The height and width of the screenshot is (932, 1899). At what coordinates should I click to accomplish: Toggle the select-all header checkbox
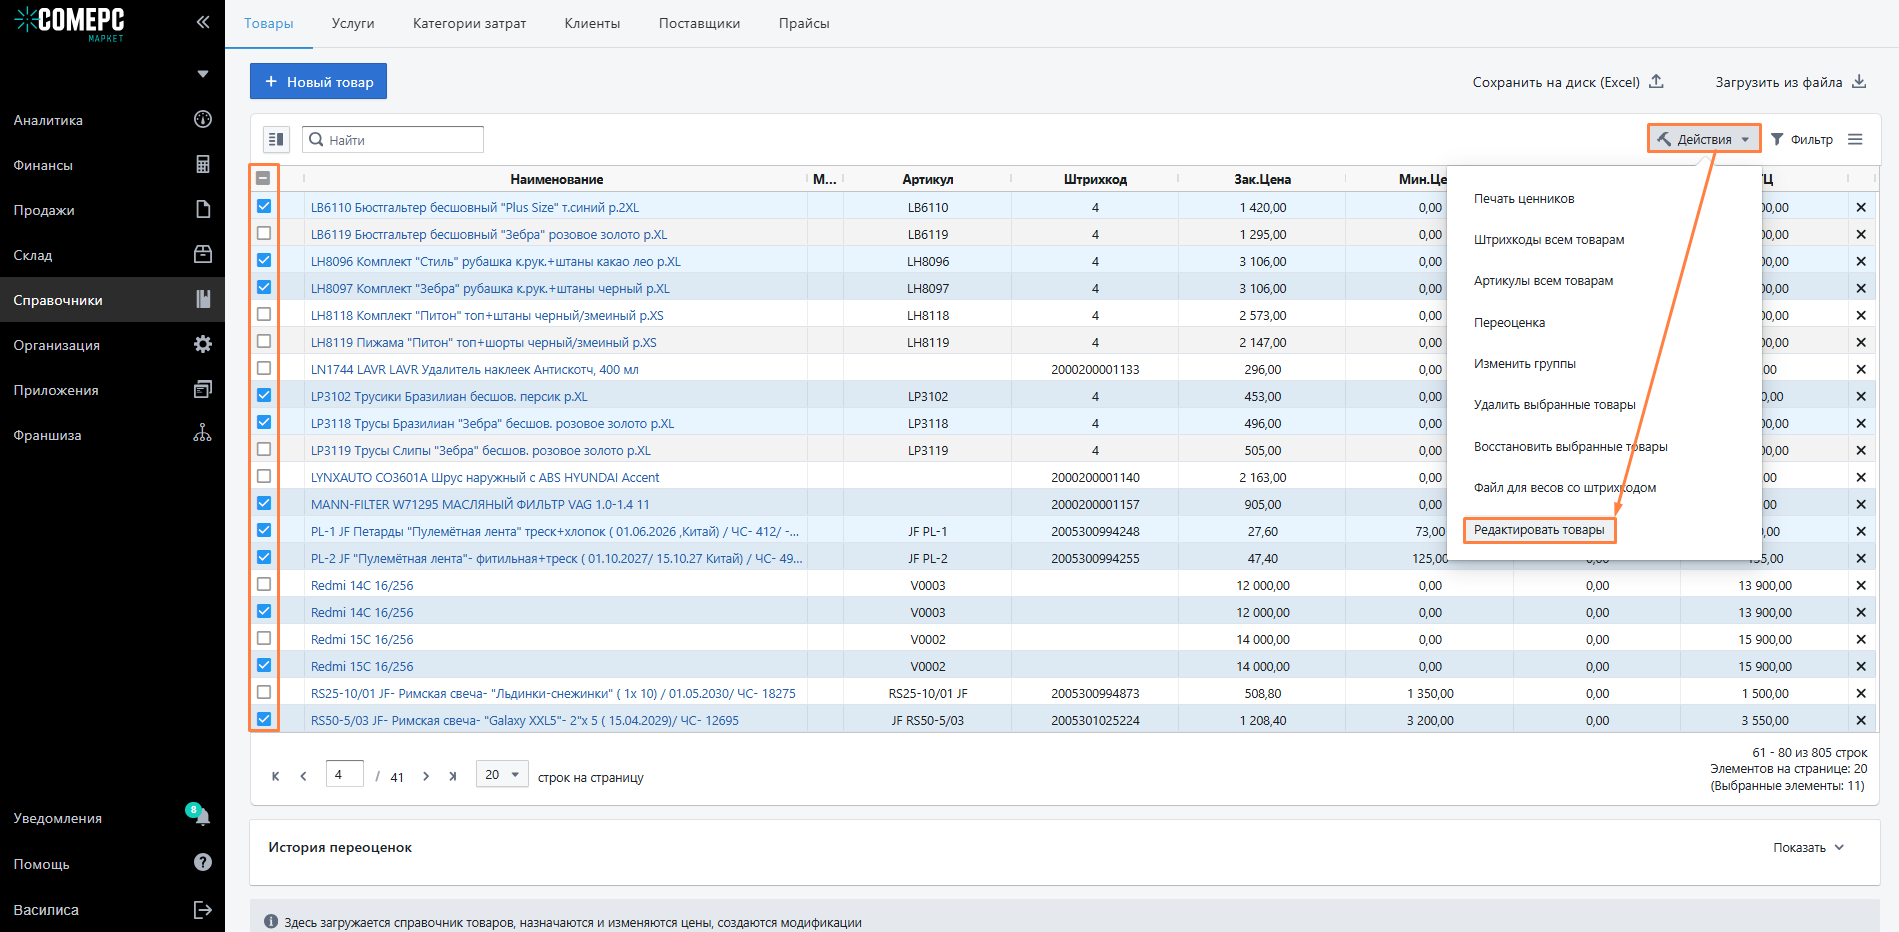click(x=264, y=178)
